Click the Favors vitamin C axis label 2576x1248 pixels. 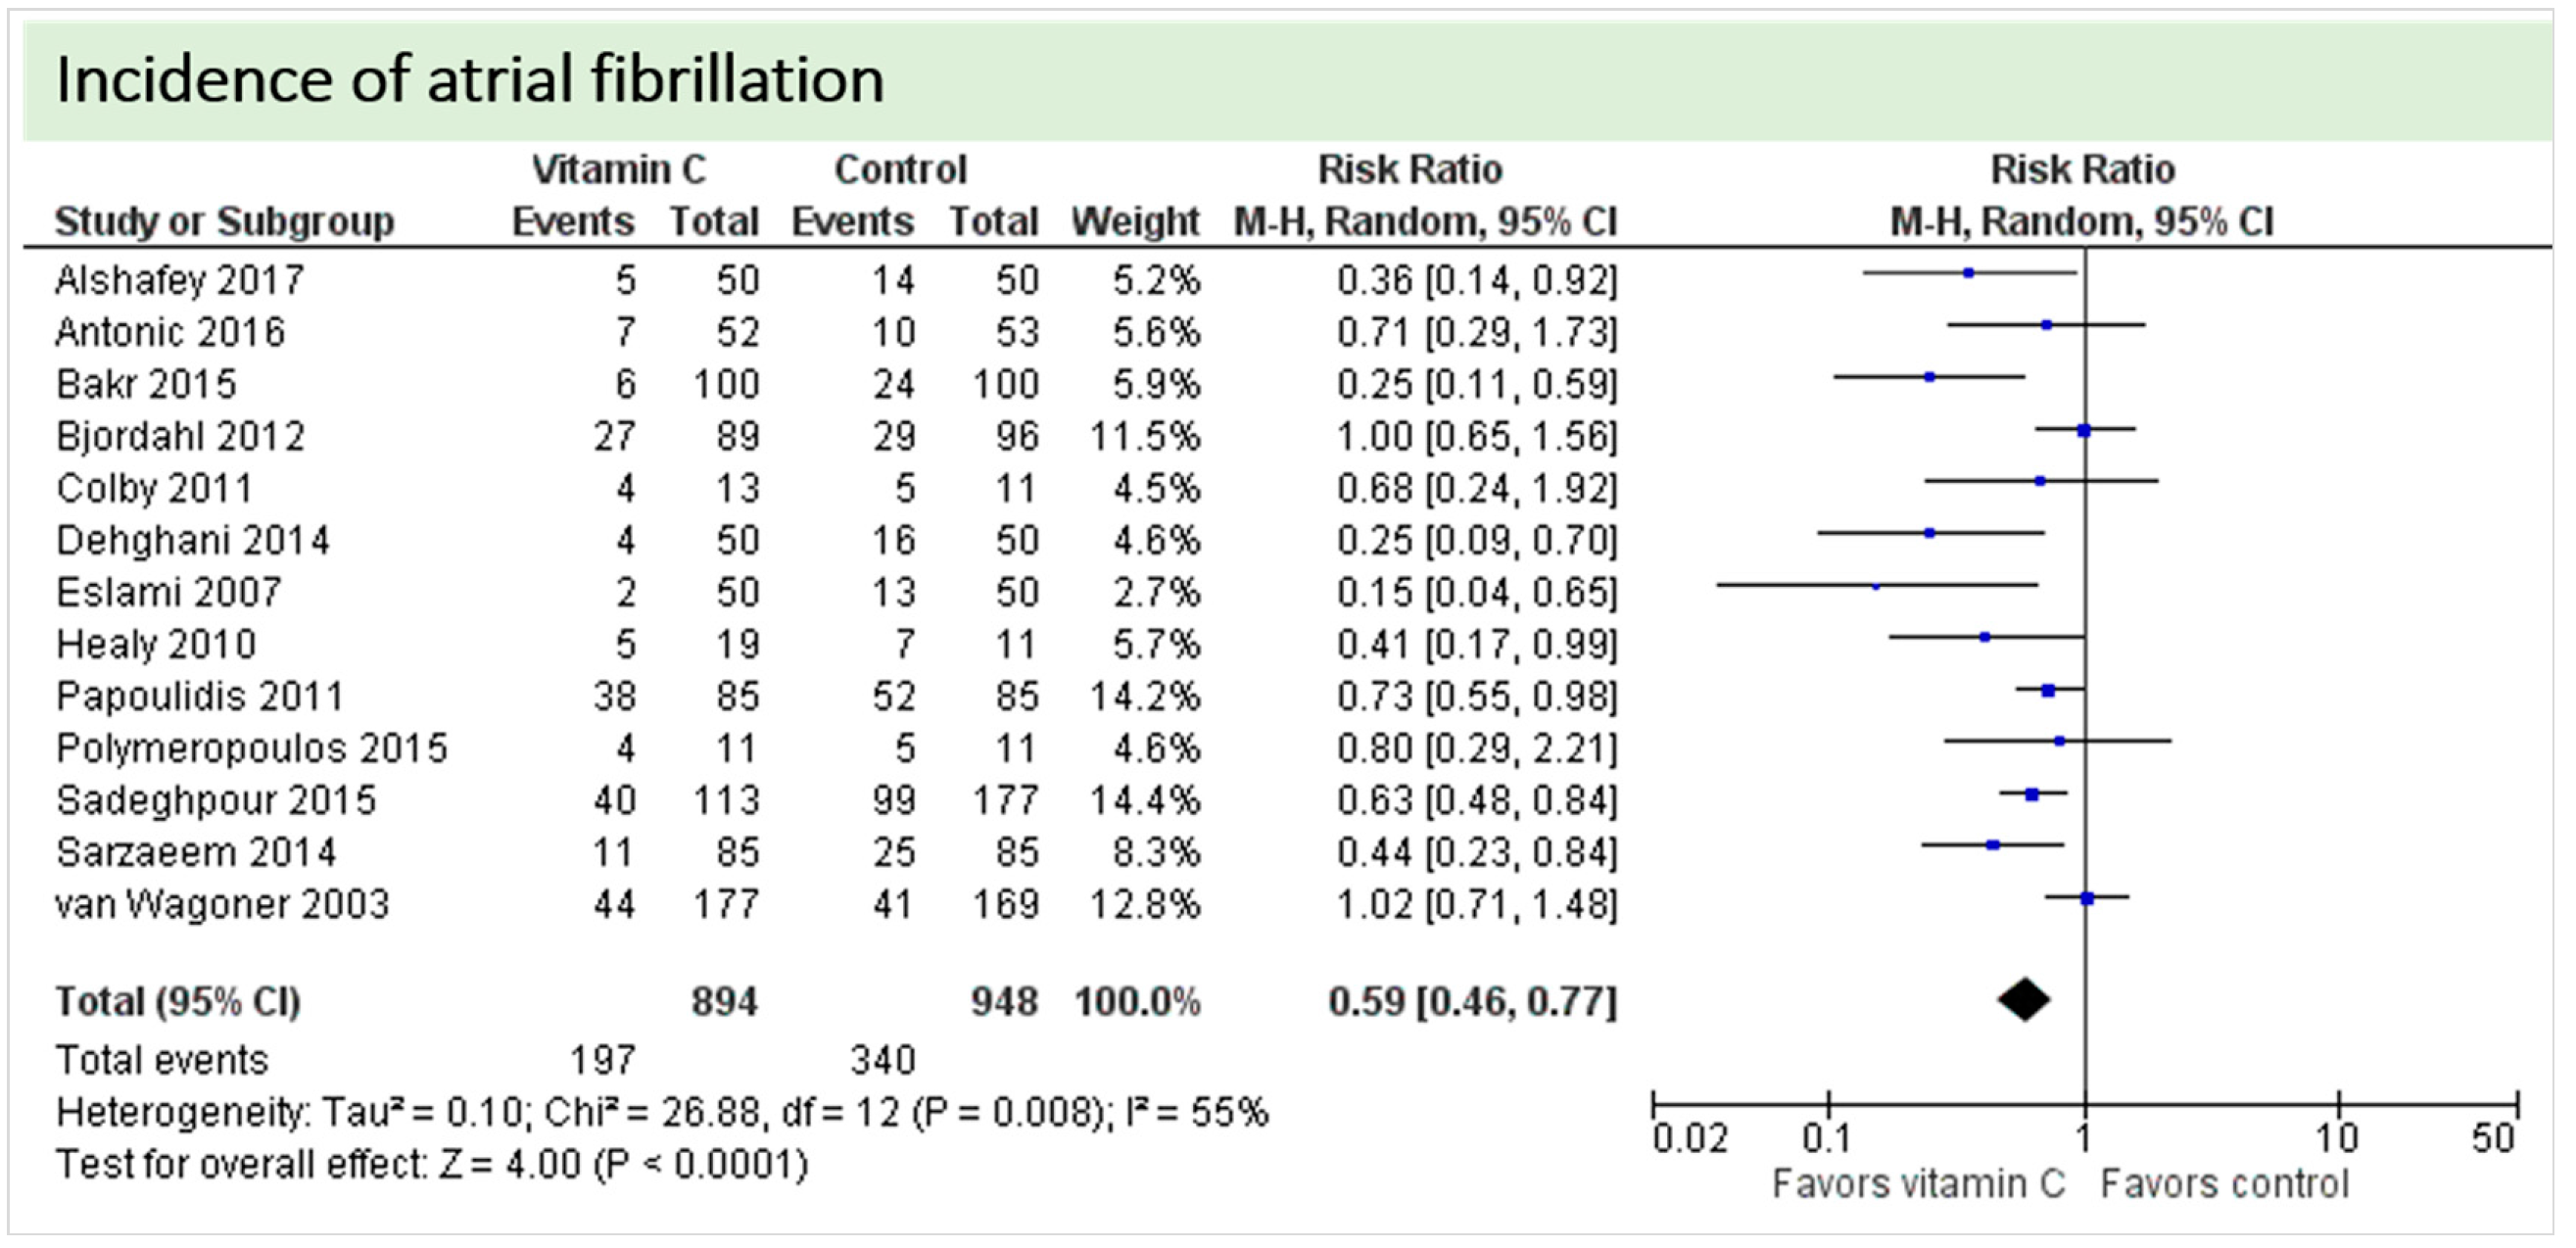tap(1918, 1184)
